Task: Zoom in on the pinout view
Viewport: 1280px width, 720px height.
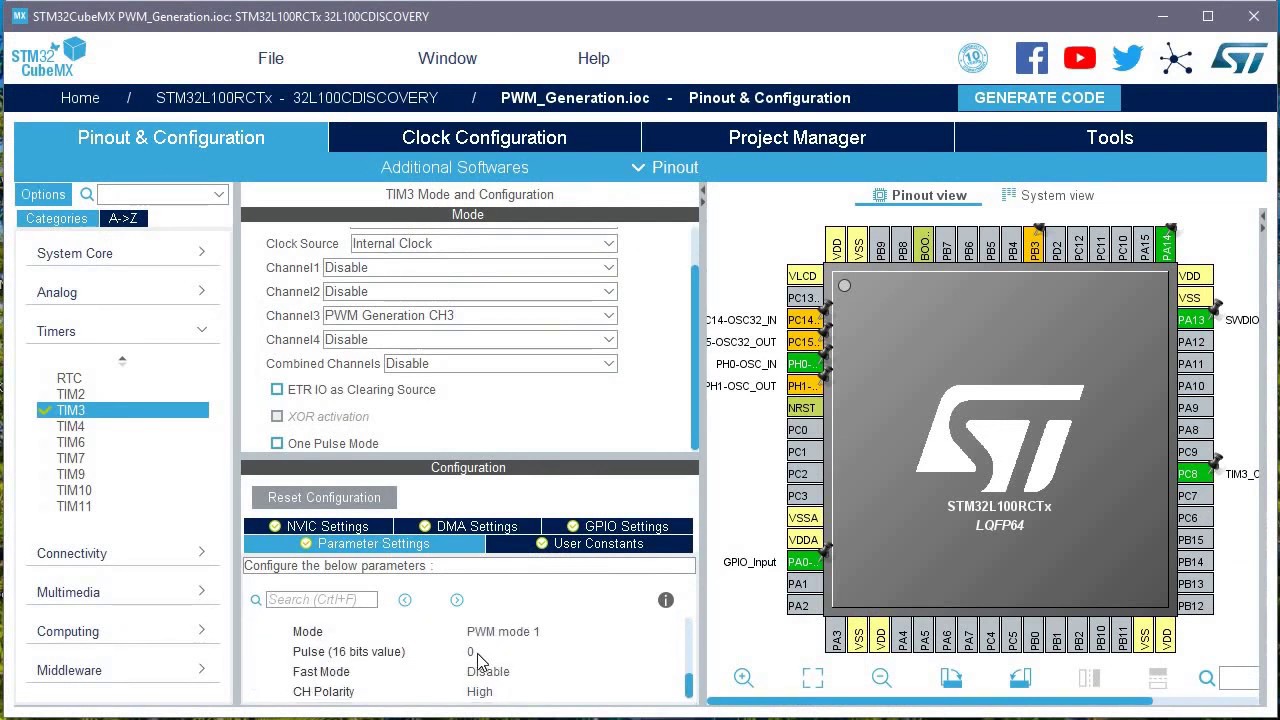Action: pos(744,678)
